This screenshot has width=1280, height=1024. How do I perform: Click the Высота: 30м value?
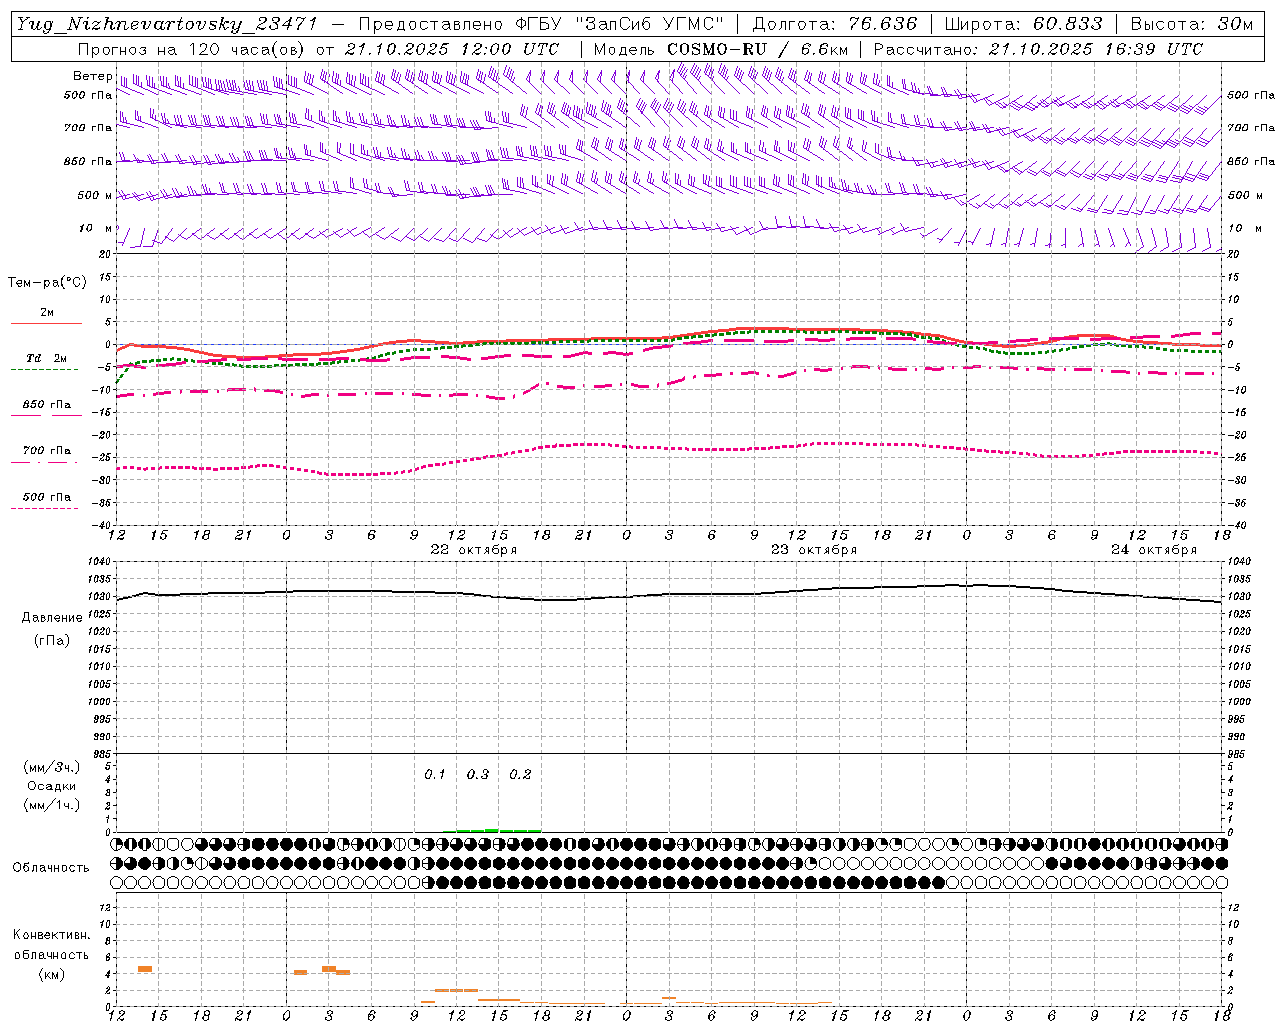1191,24
